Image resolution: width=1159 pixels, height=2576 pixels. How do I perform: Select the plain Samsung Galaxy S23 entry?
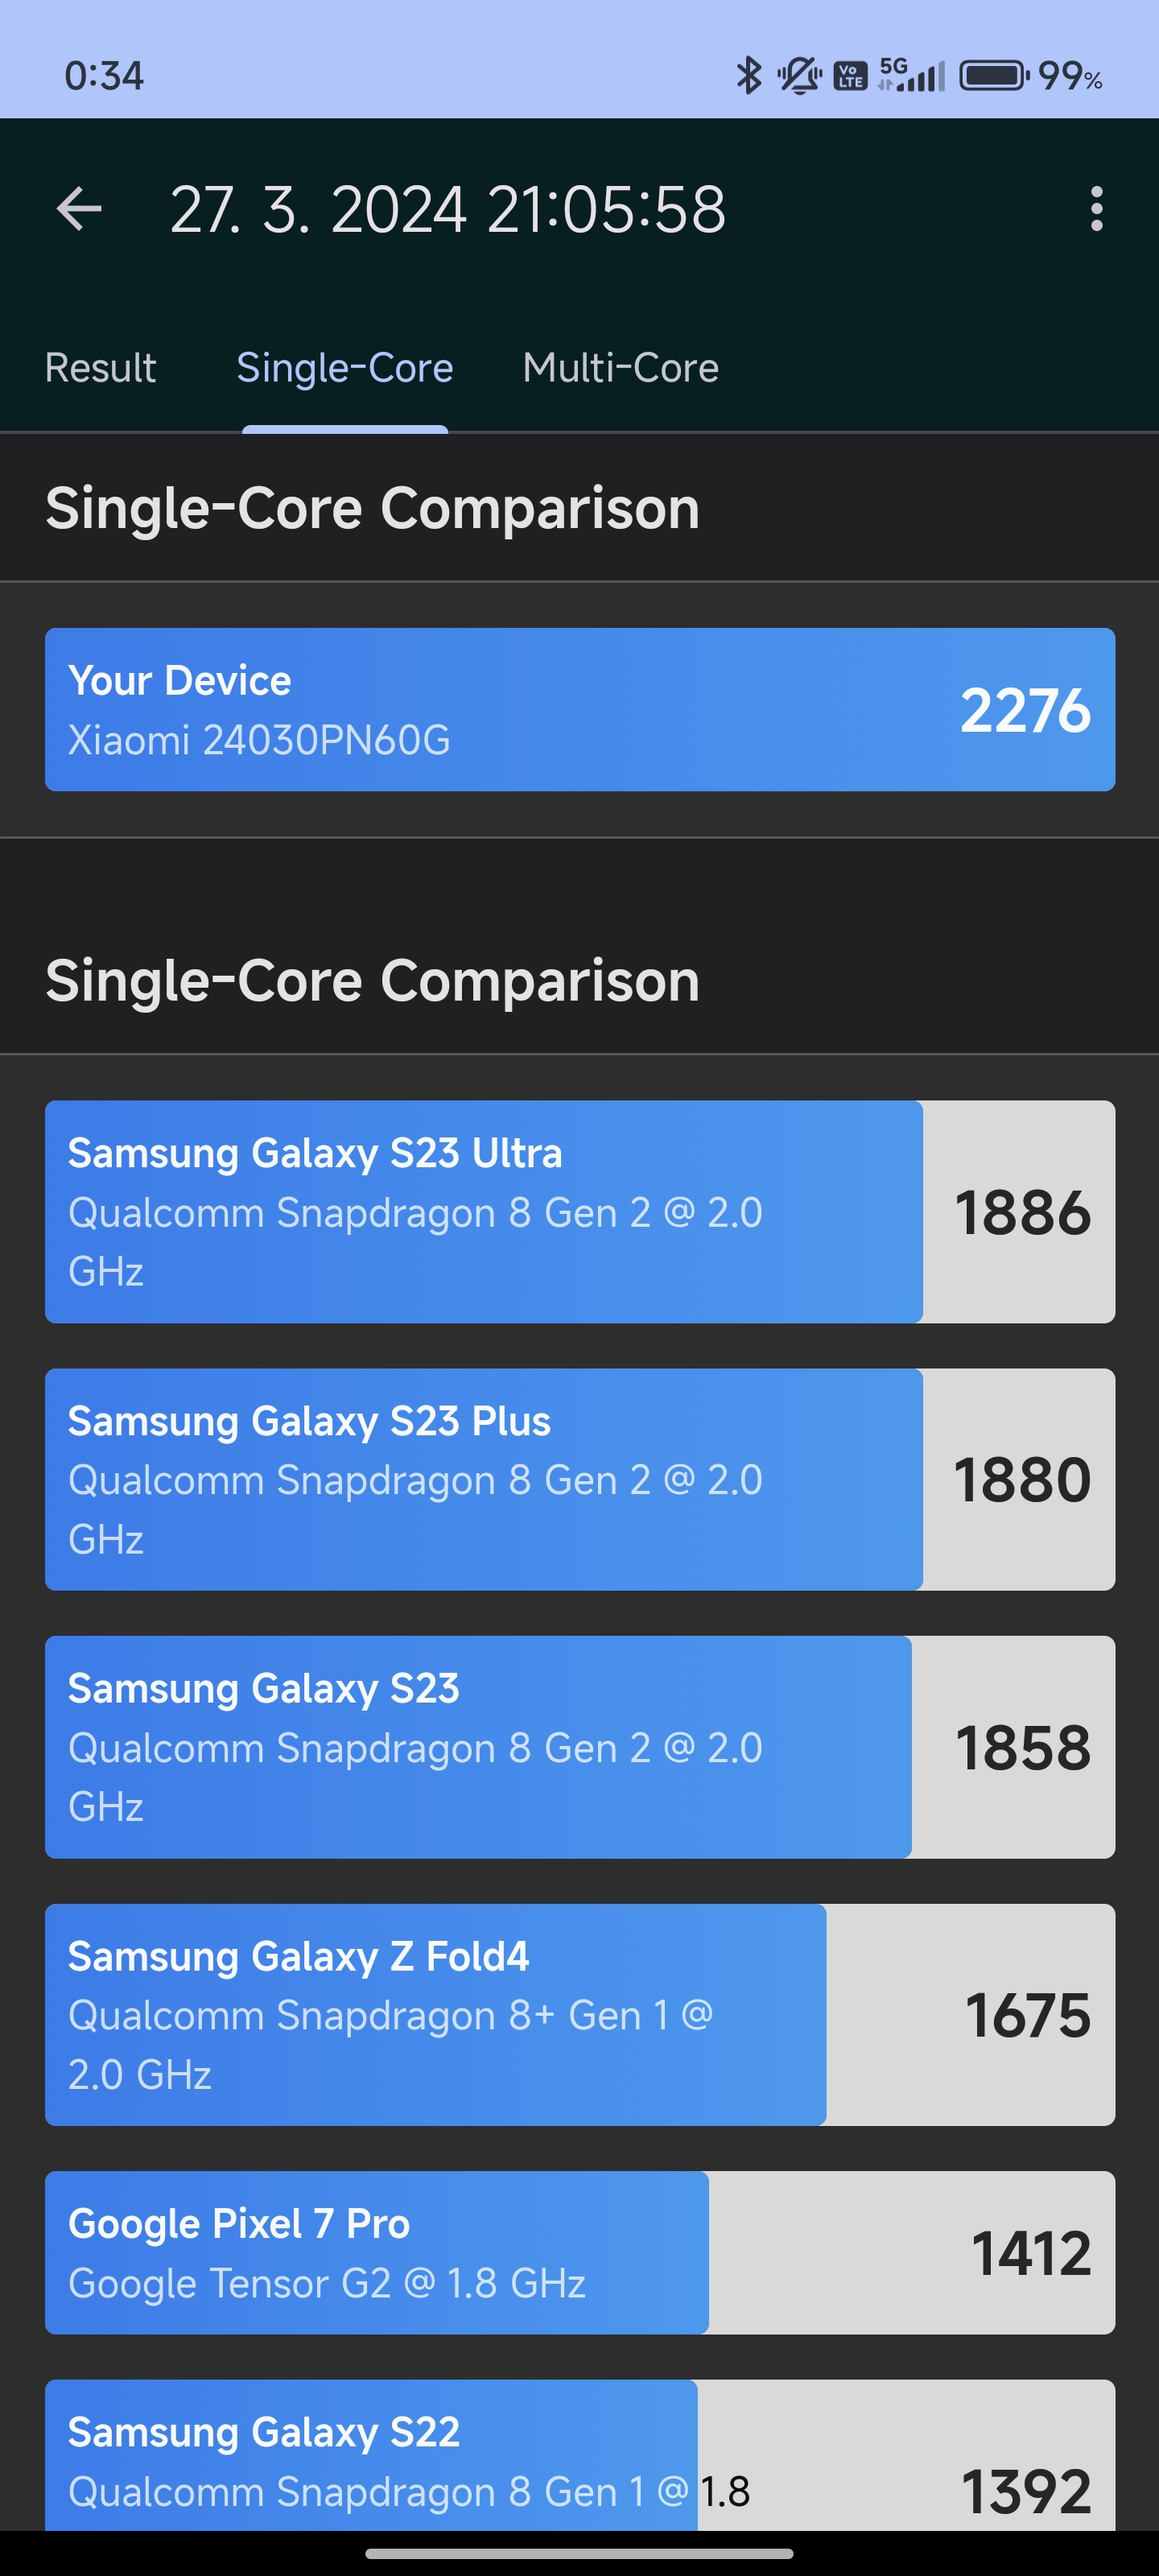(580, 1747)
